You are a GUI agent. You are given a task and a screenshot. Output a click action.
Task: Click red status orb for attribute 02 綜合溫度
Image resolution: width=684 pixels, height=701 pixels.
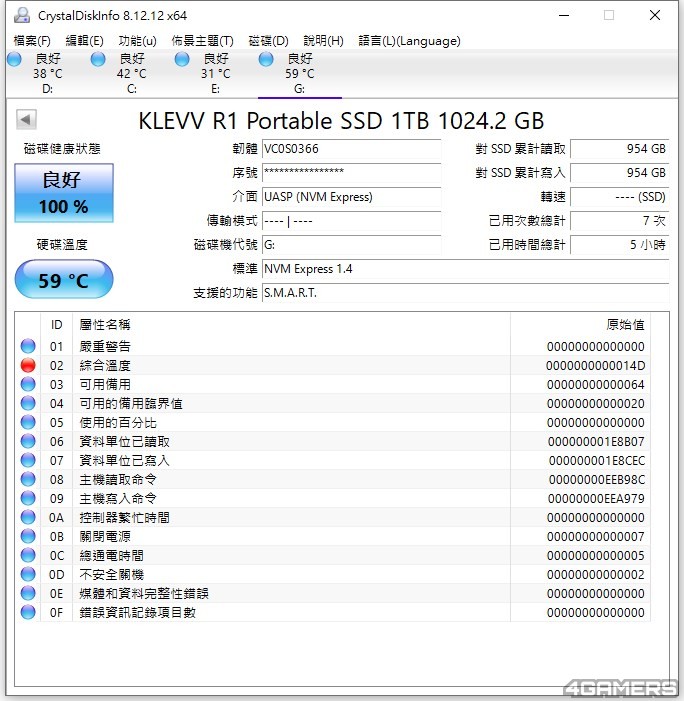tap(28, 365)
